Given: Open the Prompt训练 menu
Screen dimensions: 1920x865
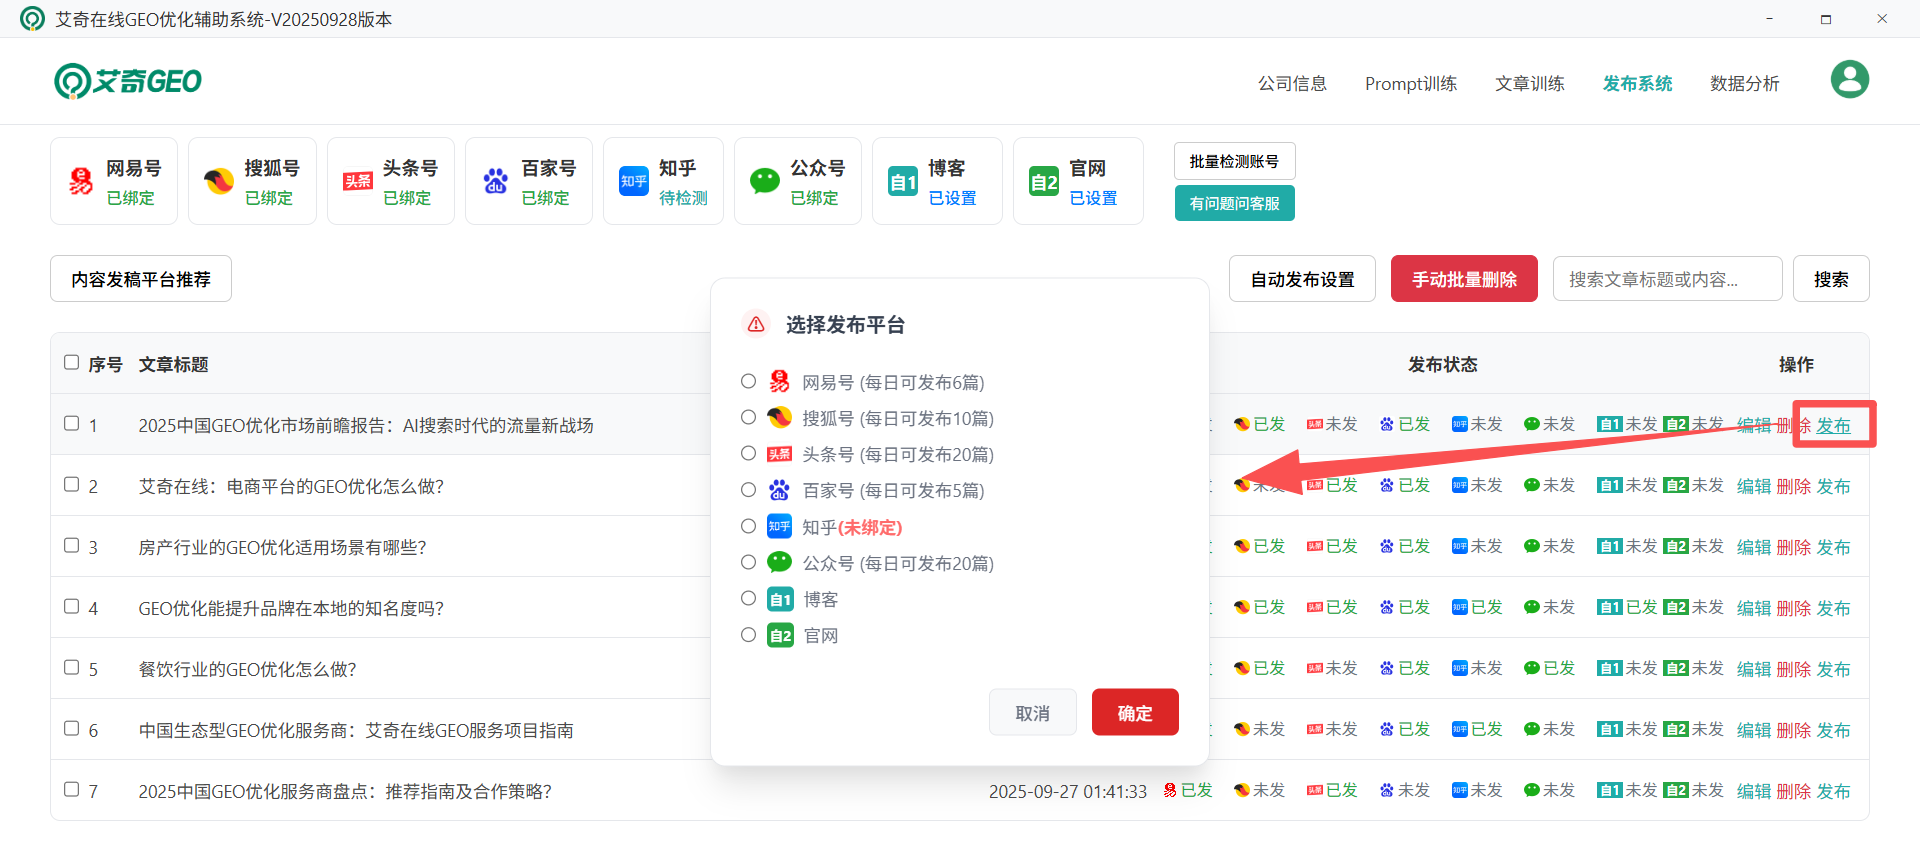Looking at the screenshot, I should (x=1410, y=84).
